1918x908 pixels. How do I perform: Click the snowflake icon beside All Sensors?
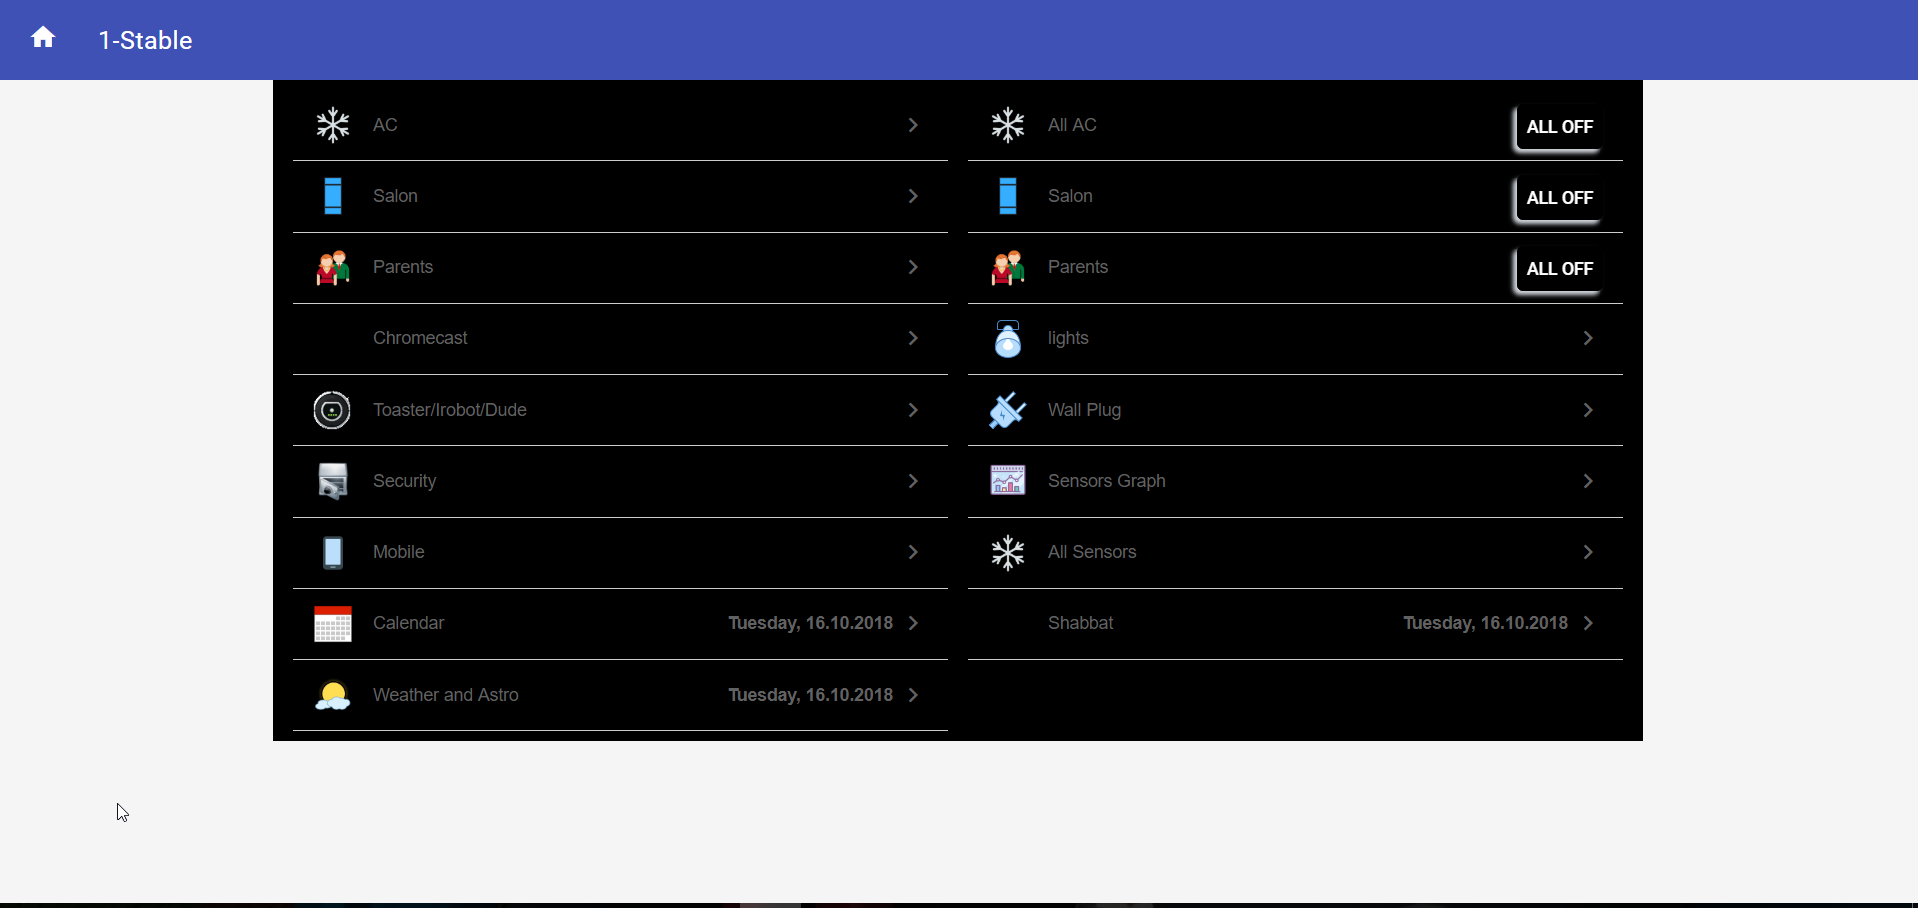(1008, 552)
